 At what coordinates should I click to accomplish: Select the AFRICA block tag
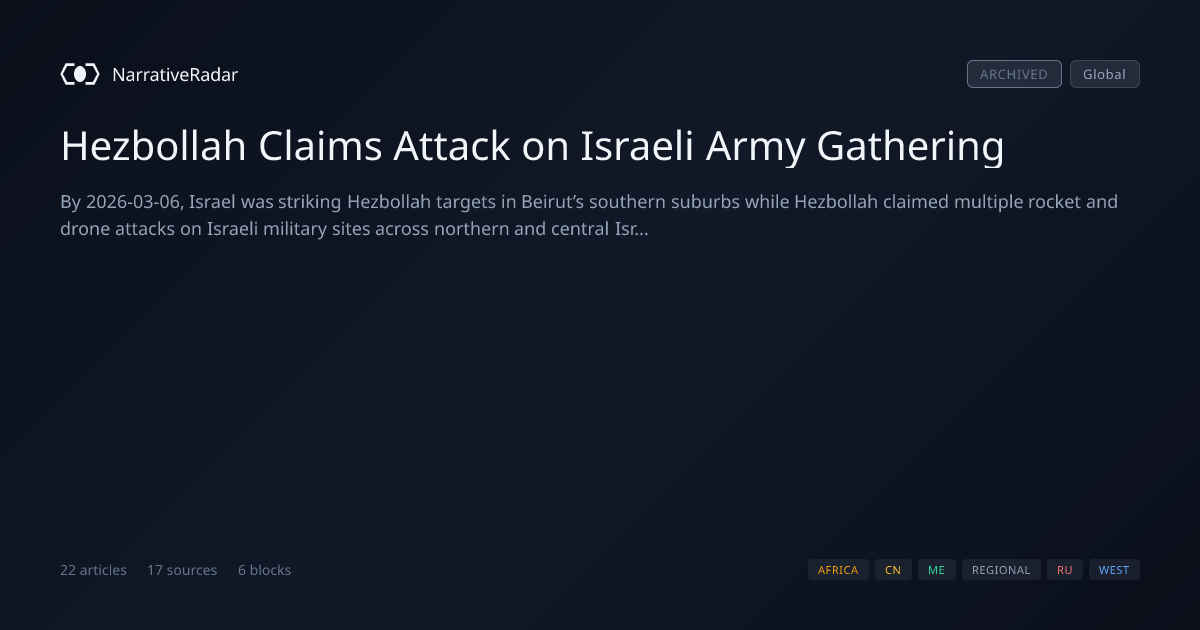coord(838,570)
